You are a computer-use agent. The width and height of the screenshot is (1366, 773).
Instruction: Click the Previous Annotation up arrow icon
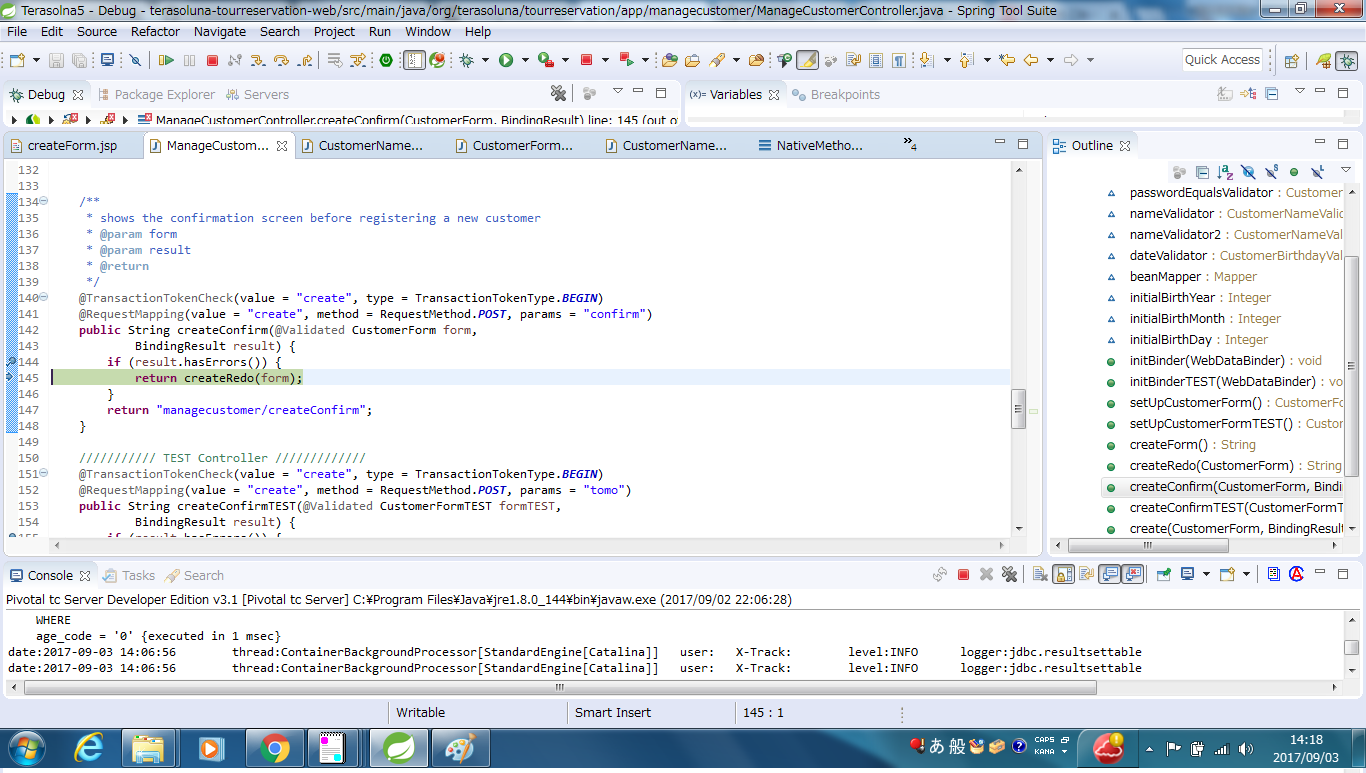965,60
